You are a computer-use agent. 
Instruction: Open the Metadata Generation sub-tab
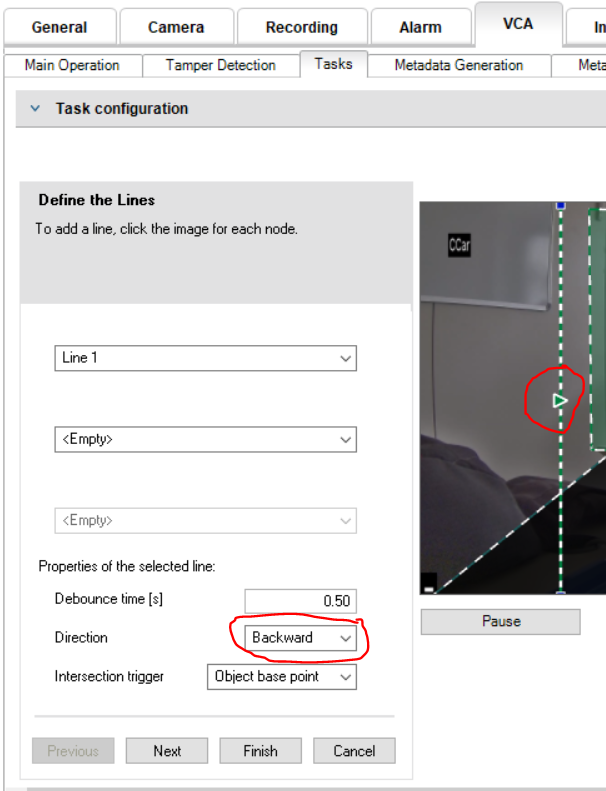coord(458,66)
